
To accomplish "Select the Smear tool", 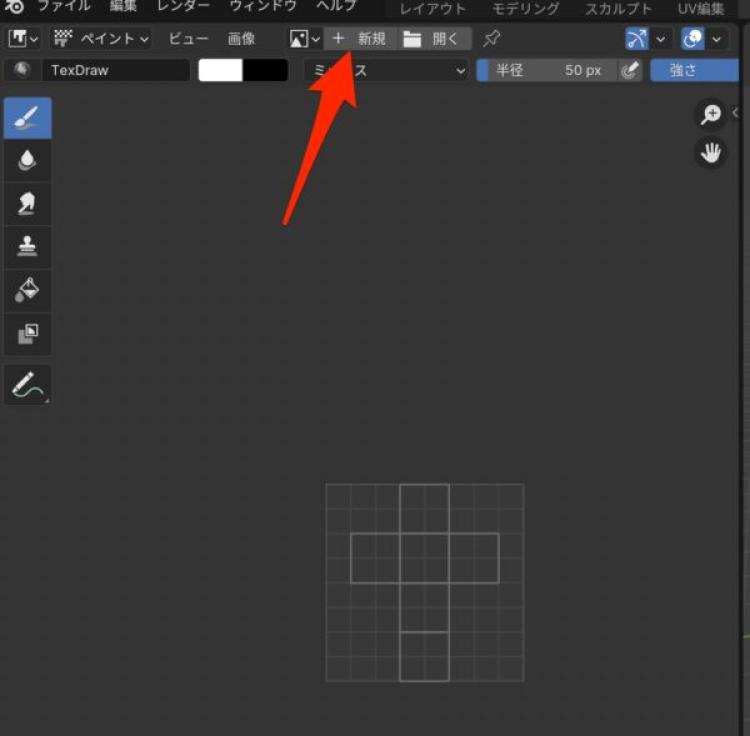I will [x=27, y=204].
